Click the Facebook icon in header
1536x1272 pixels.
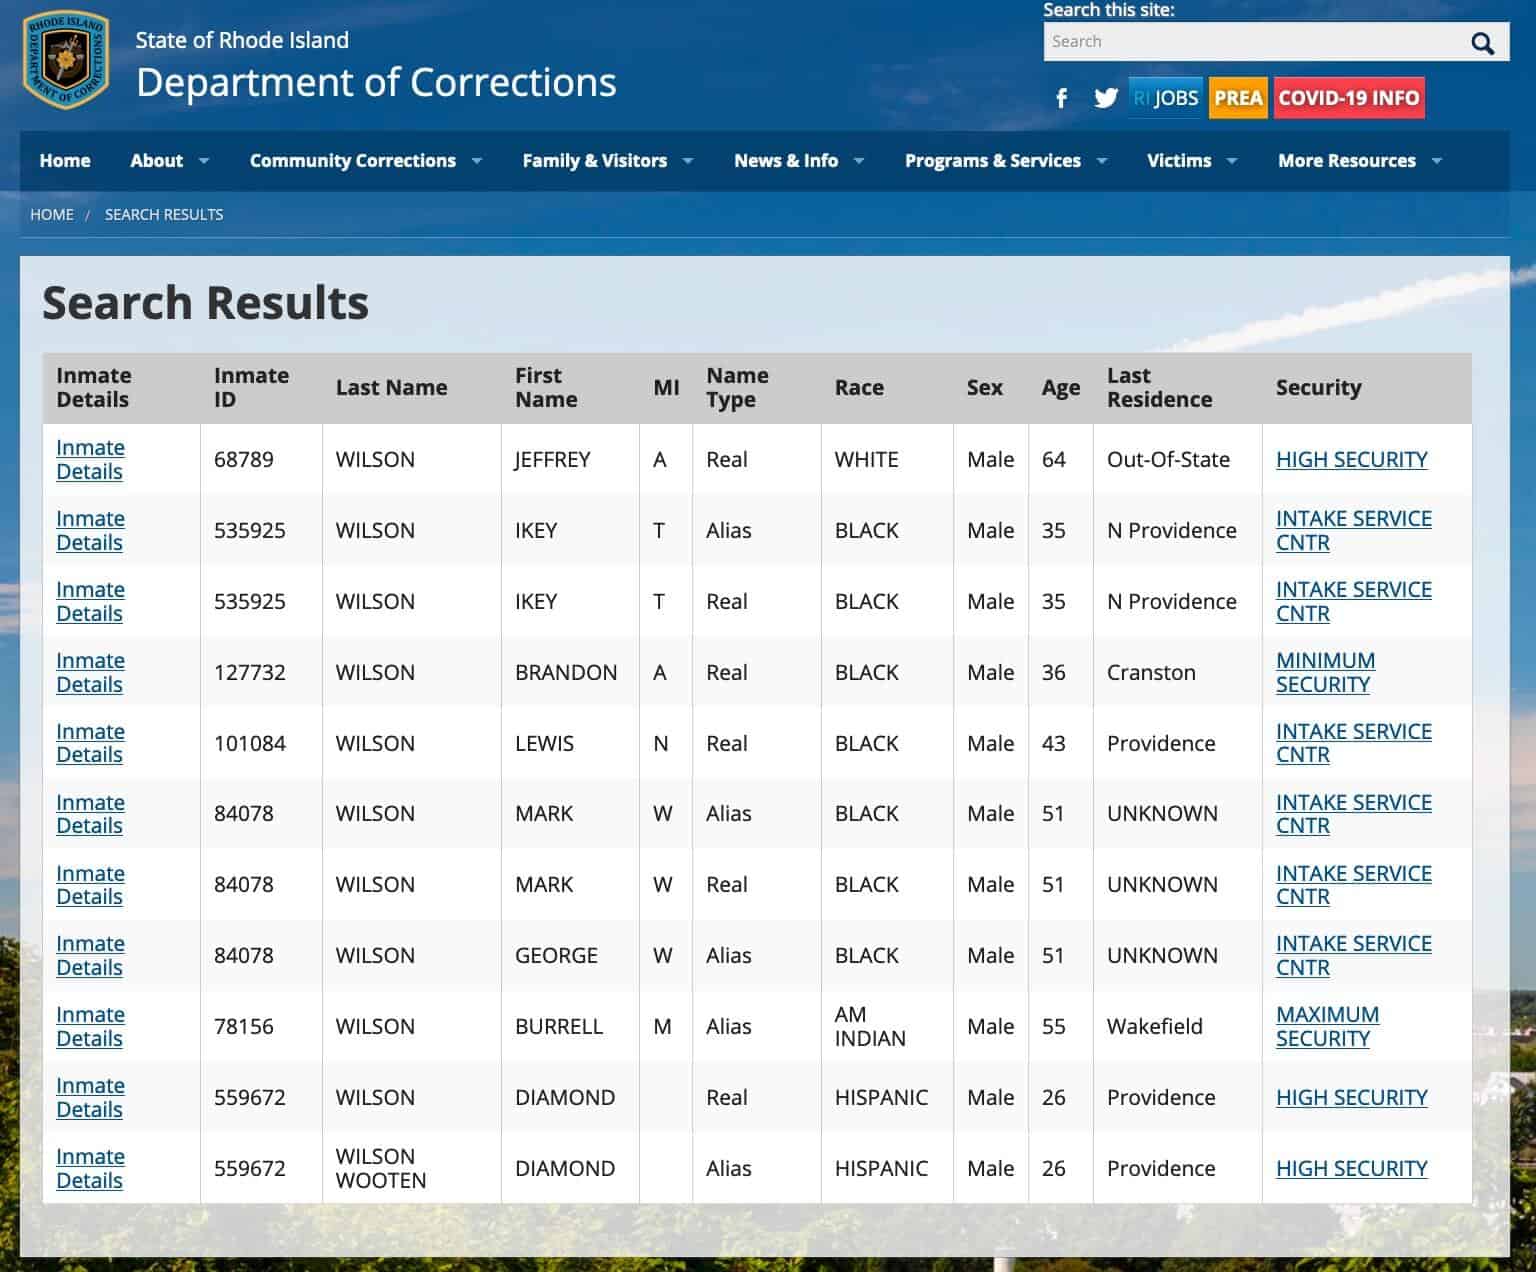click(1061, 98)
